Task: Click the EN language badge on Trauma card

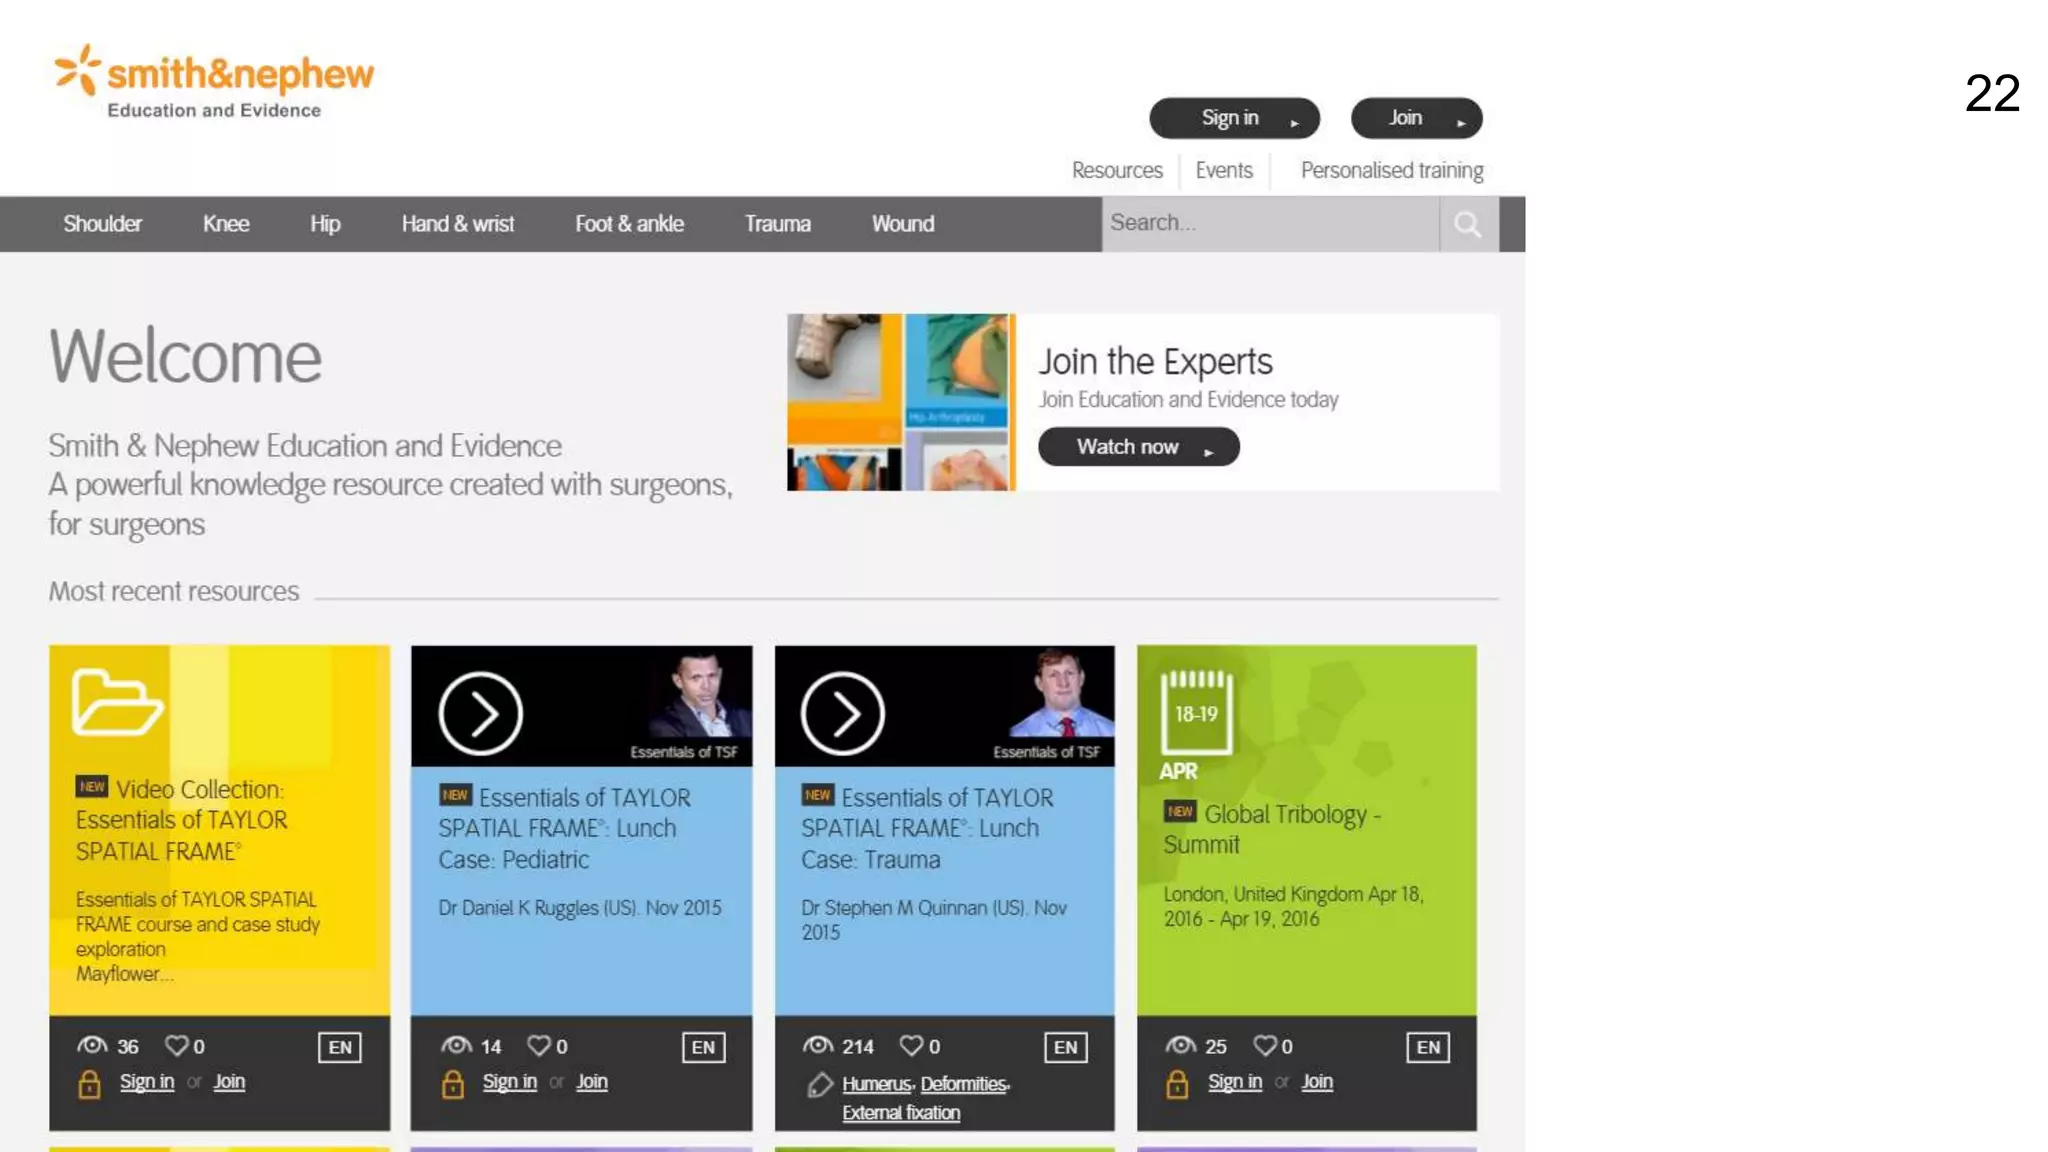Action: pyautogui.click(x=1066, y=1047)
